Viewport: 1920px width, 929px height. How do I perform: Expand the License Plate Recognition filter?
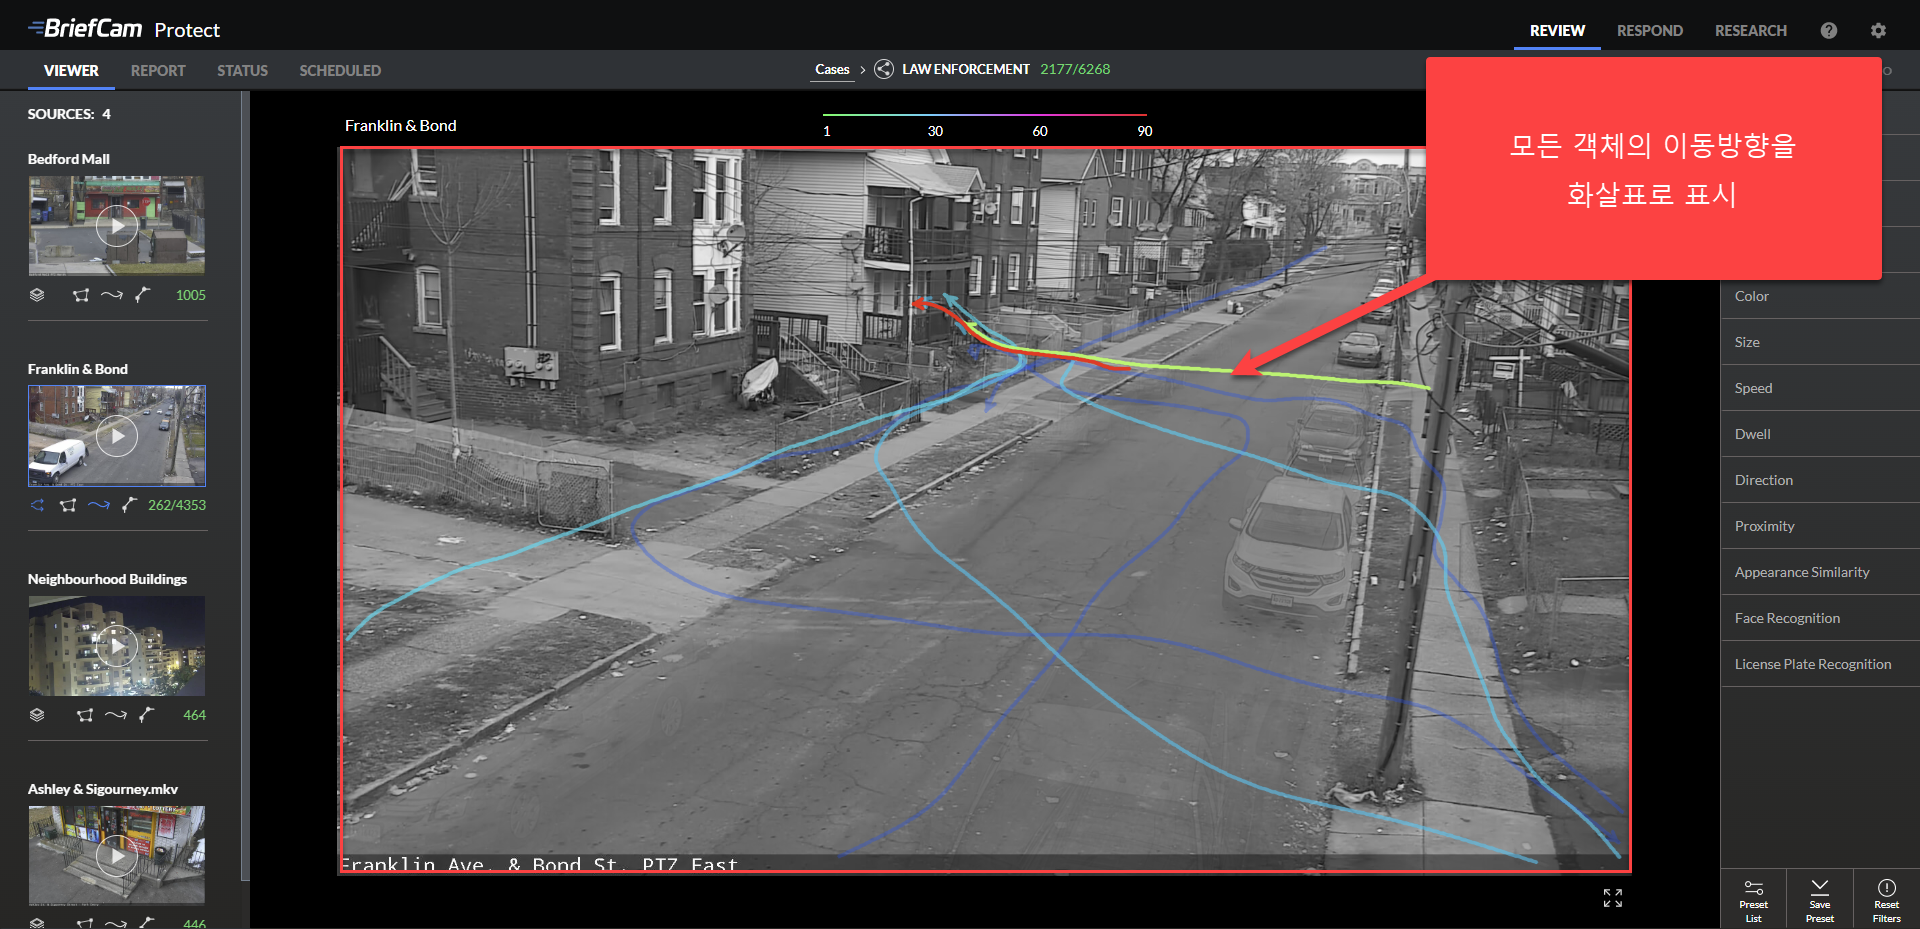point(1812,664)
